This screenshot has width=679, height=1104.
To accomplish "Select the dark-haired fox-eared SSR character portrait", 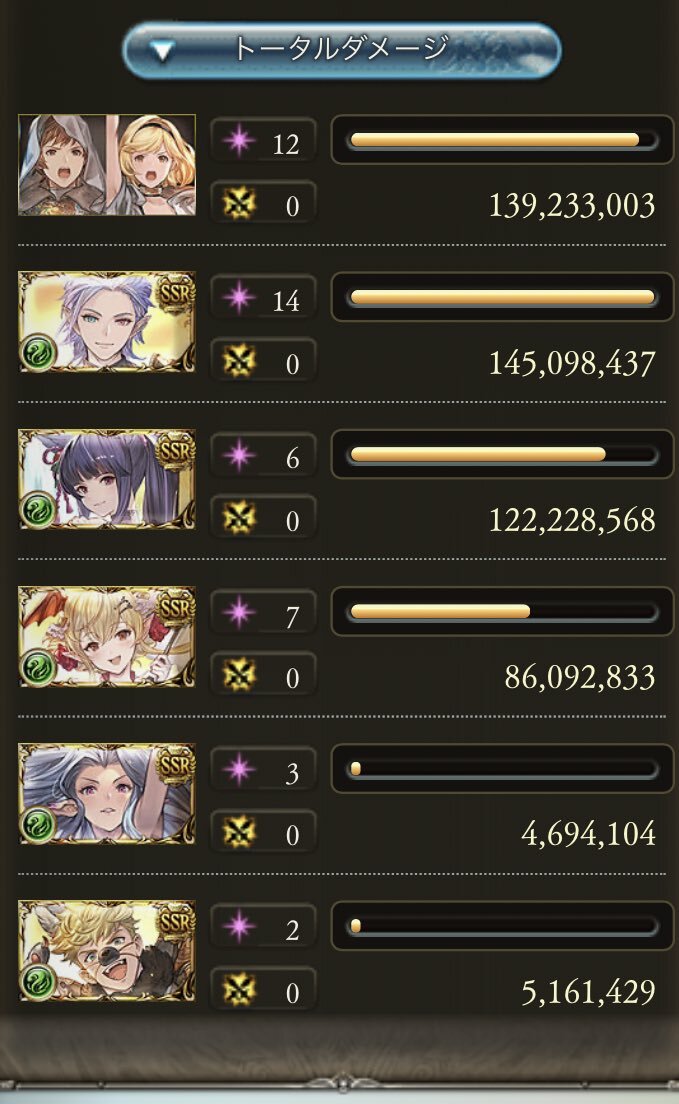I will [x=107, y=479].
